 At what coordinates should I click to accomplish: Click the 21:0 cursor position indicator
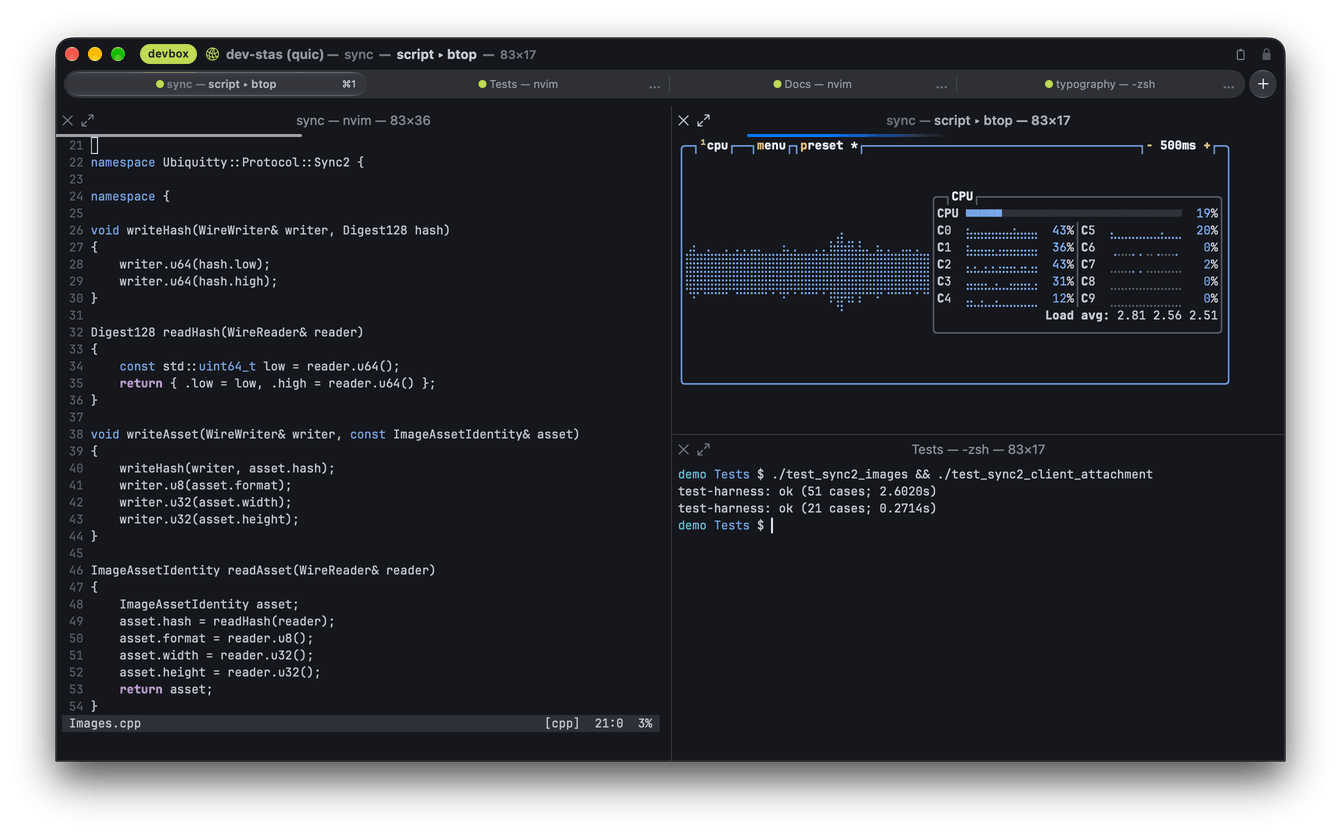609,723
